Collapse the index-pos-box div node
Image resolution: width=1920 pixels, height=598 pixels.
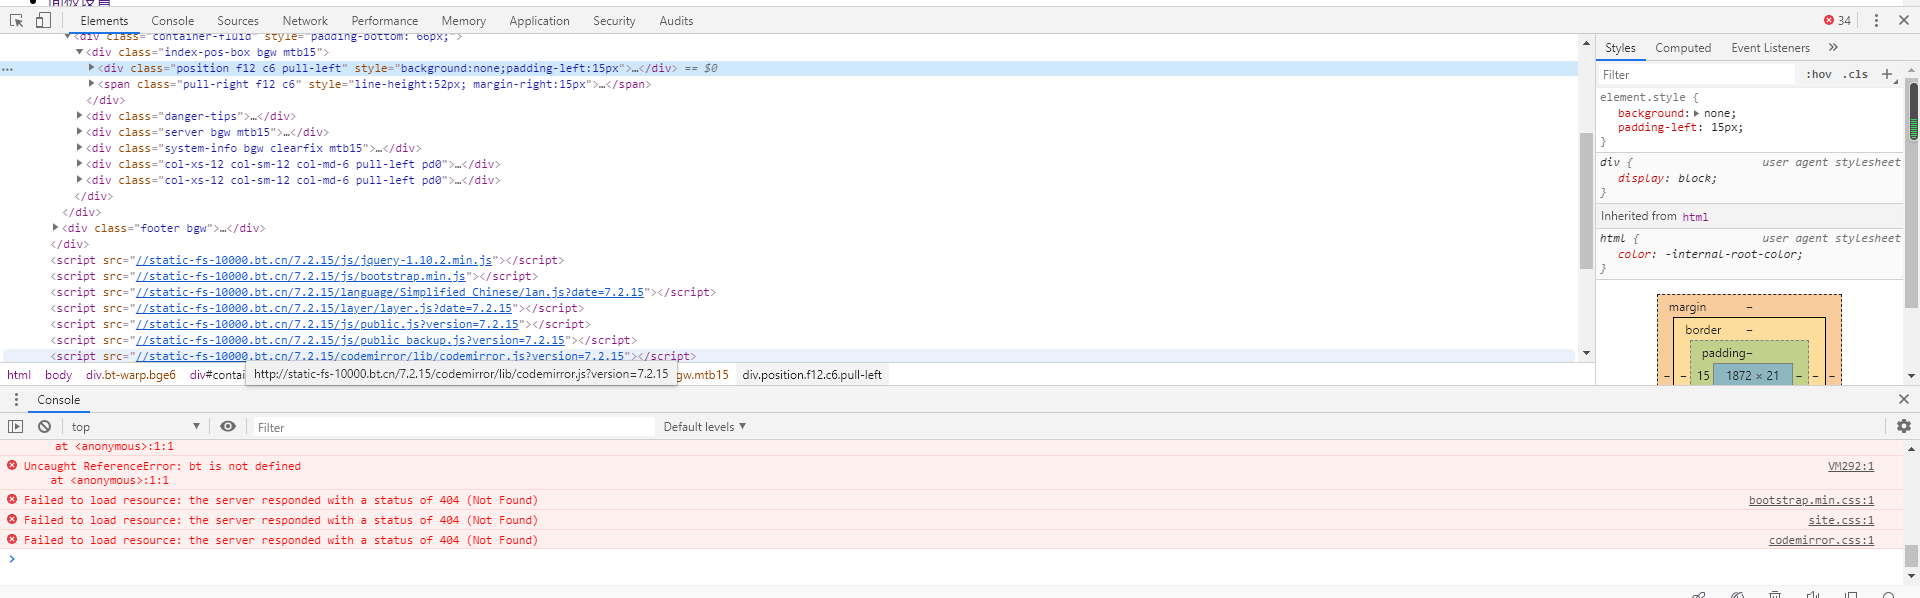[x=80, y=52]
